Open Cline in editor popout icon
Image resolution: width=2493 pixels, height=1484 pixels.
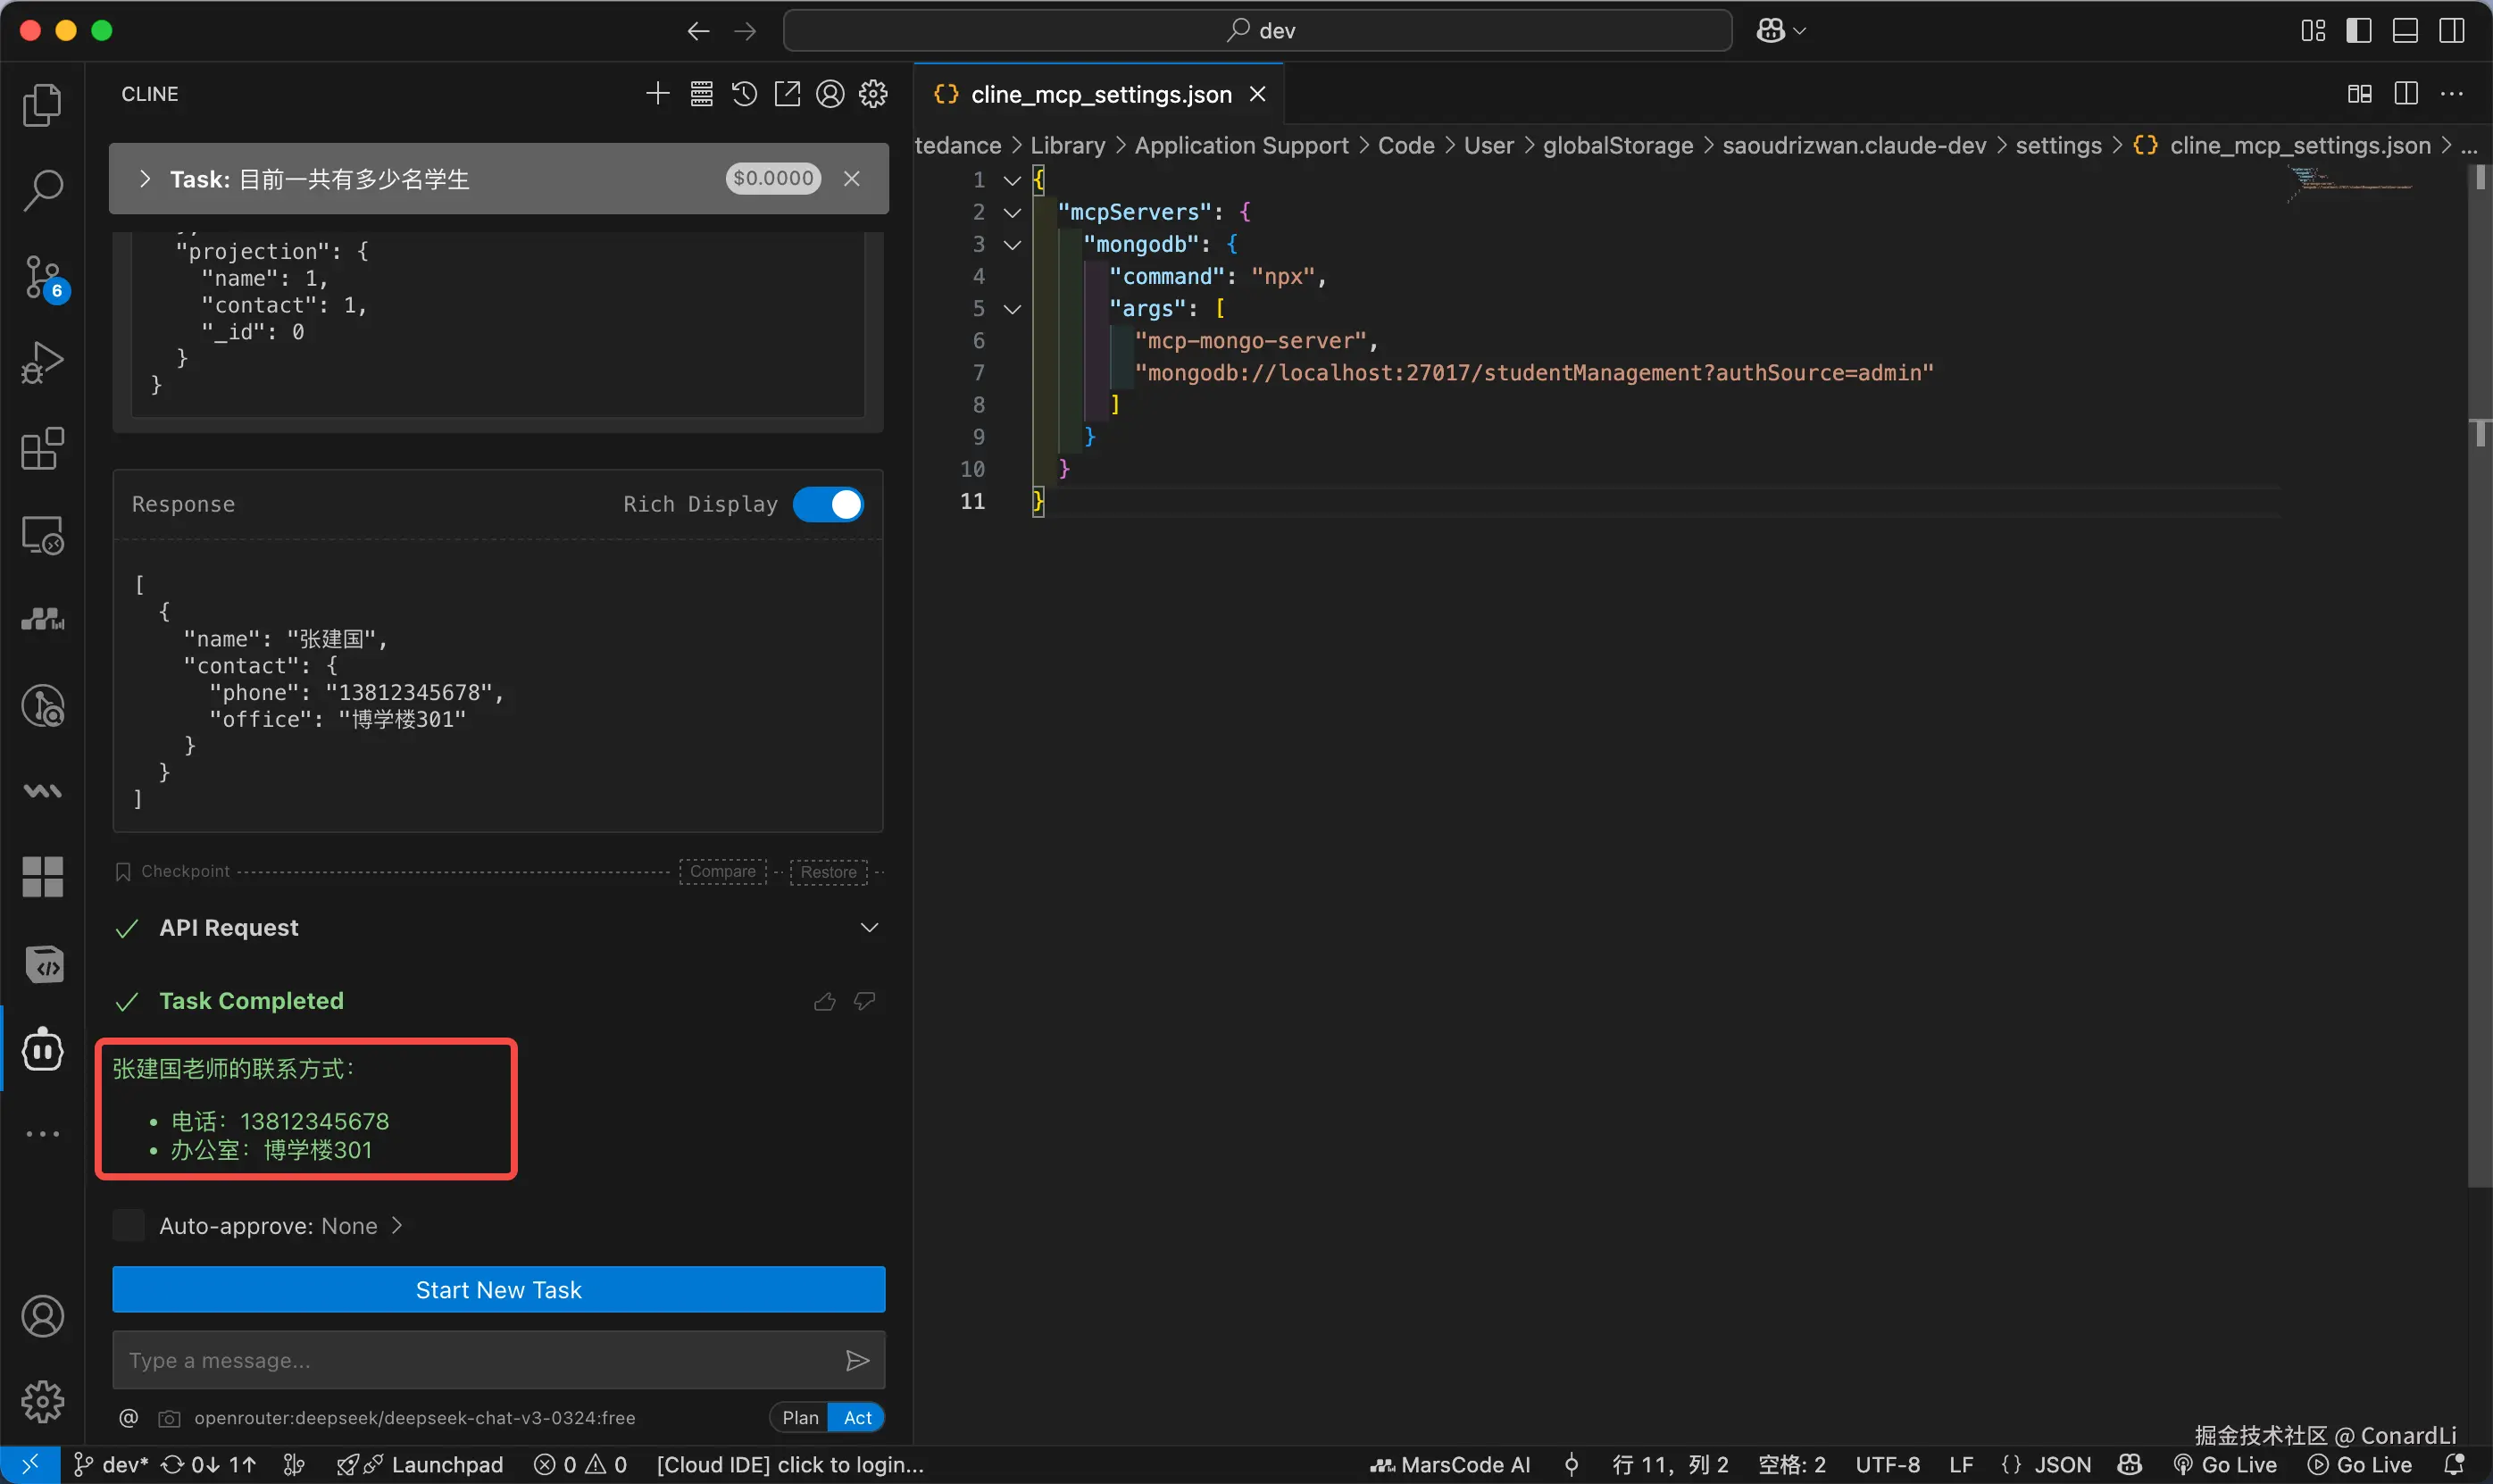[787, 94]
